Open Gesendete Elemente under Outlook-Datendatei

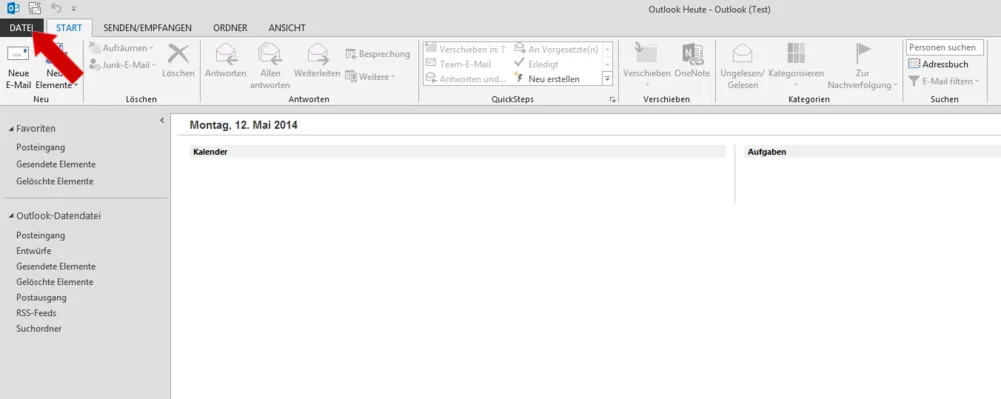56,266
